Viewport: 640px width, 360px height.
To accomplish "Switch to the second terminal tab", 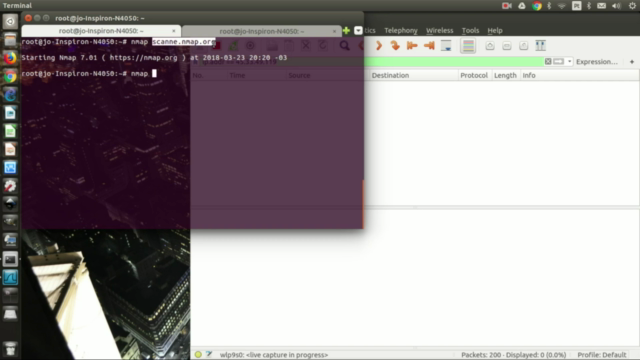I will [x=261, y=31].
